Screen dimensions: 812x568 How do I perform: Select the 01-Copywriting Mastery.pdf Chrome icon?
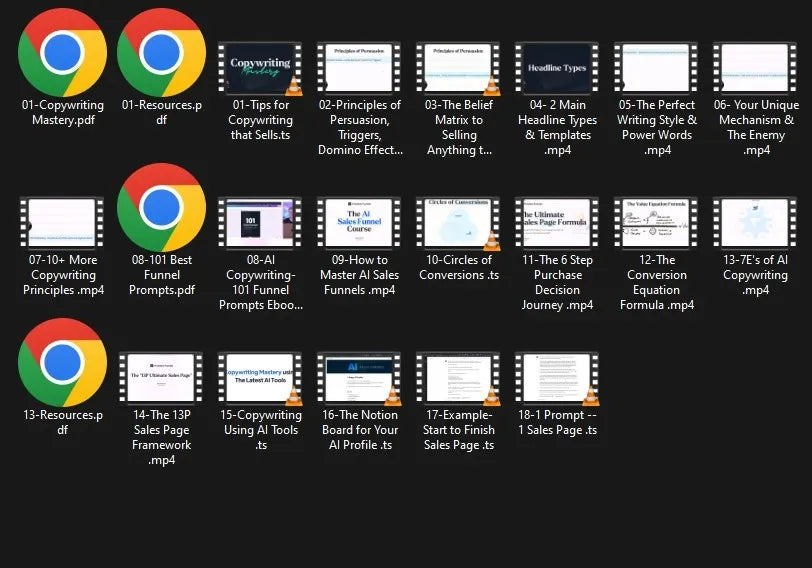point(62,52)
